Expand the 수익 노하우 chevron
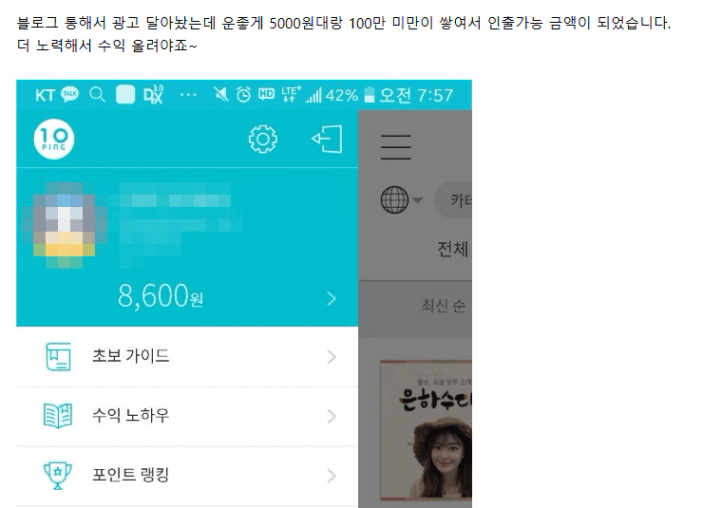The height and width of the screenshot is (508, 721). click(x=332, y=417)
